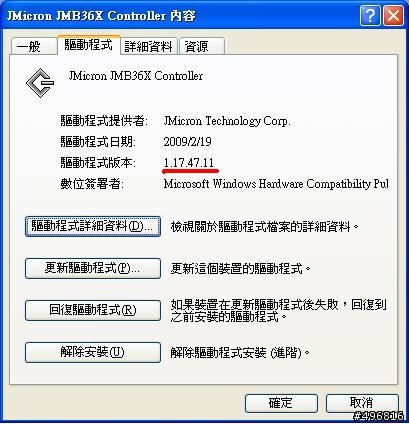This screenshot has width=409, height=424.
Task: Click the 解除安裝 uninstall button
Action: (x=93, y=352)
